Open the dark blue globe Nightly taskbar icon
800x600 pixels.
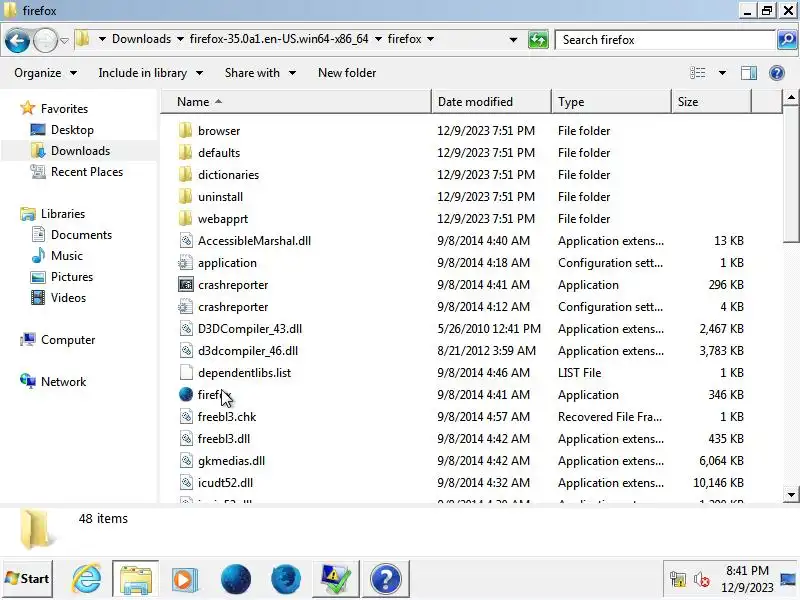(x=236, y=579)
